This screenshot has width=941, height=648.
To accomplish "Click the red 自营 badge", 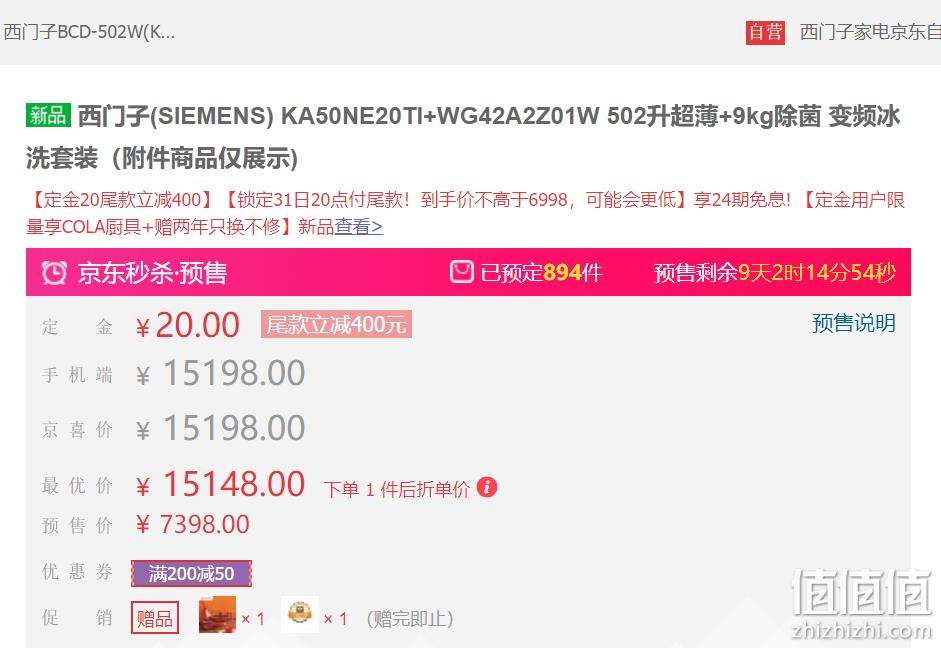I will 765,32.
